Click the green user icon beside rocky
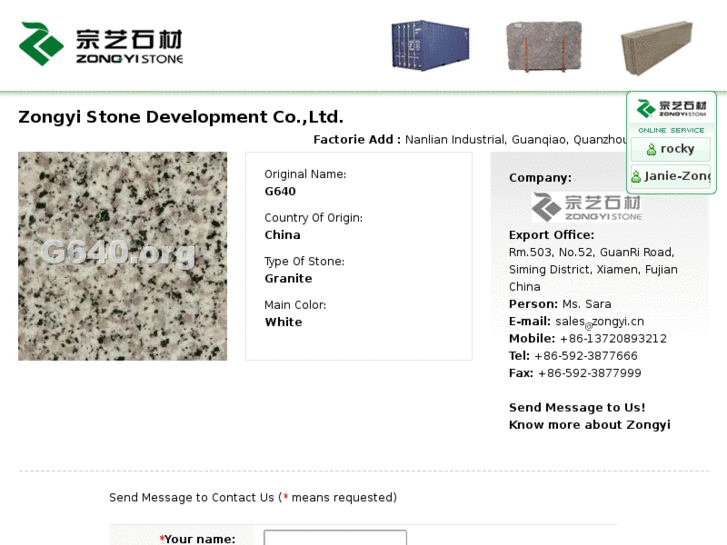 (651, 149)
